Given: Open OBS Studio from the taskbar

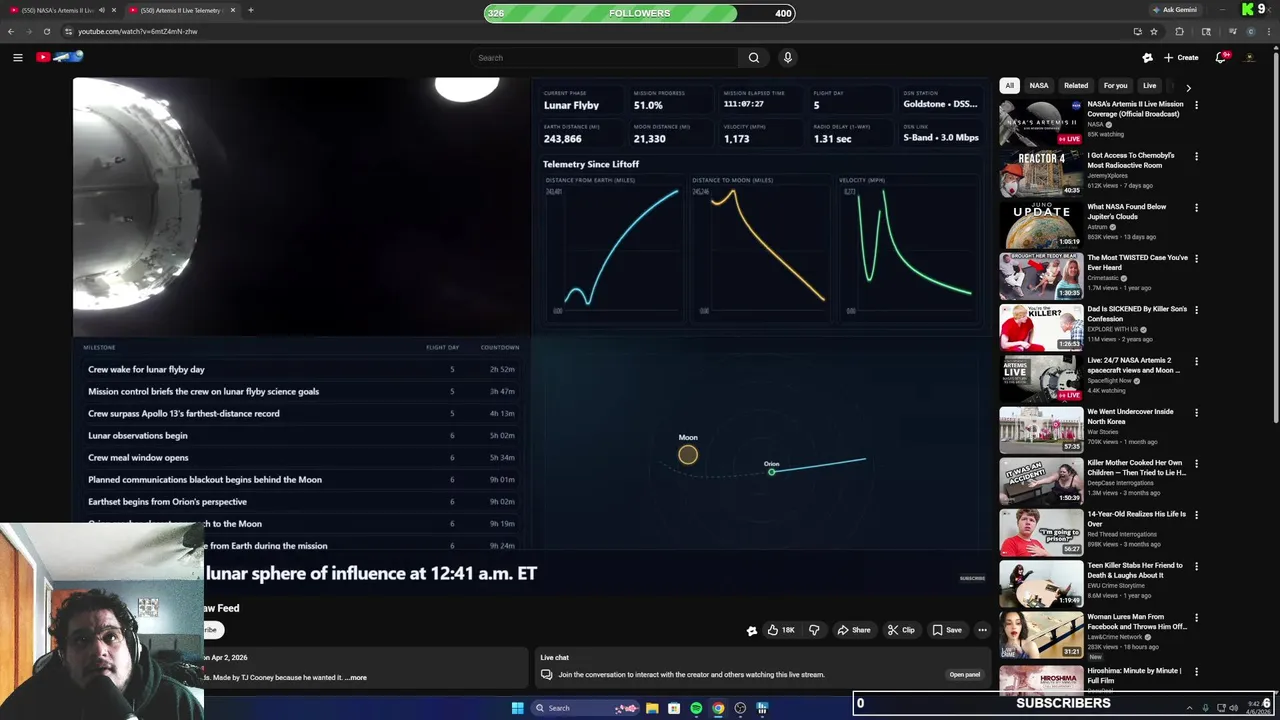Looking at the screenshot, I should coord(740,708).
